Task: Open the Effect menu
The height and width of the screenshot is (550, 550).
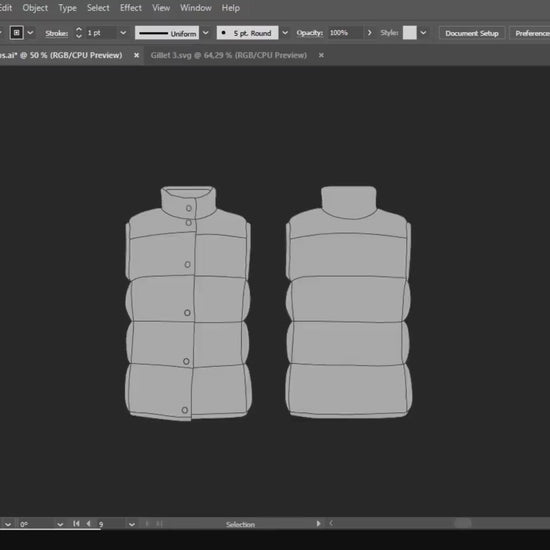Action: [x=131, y=8]
